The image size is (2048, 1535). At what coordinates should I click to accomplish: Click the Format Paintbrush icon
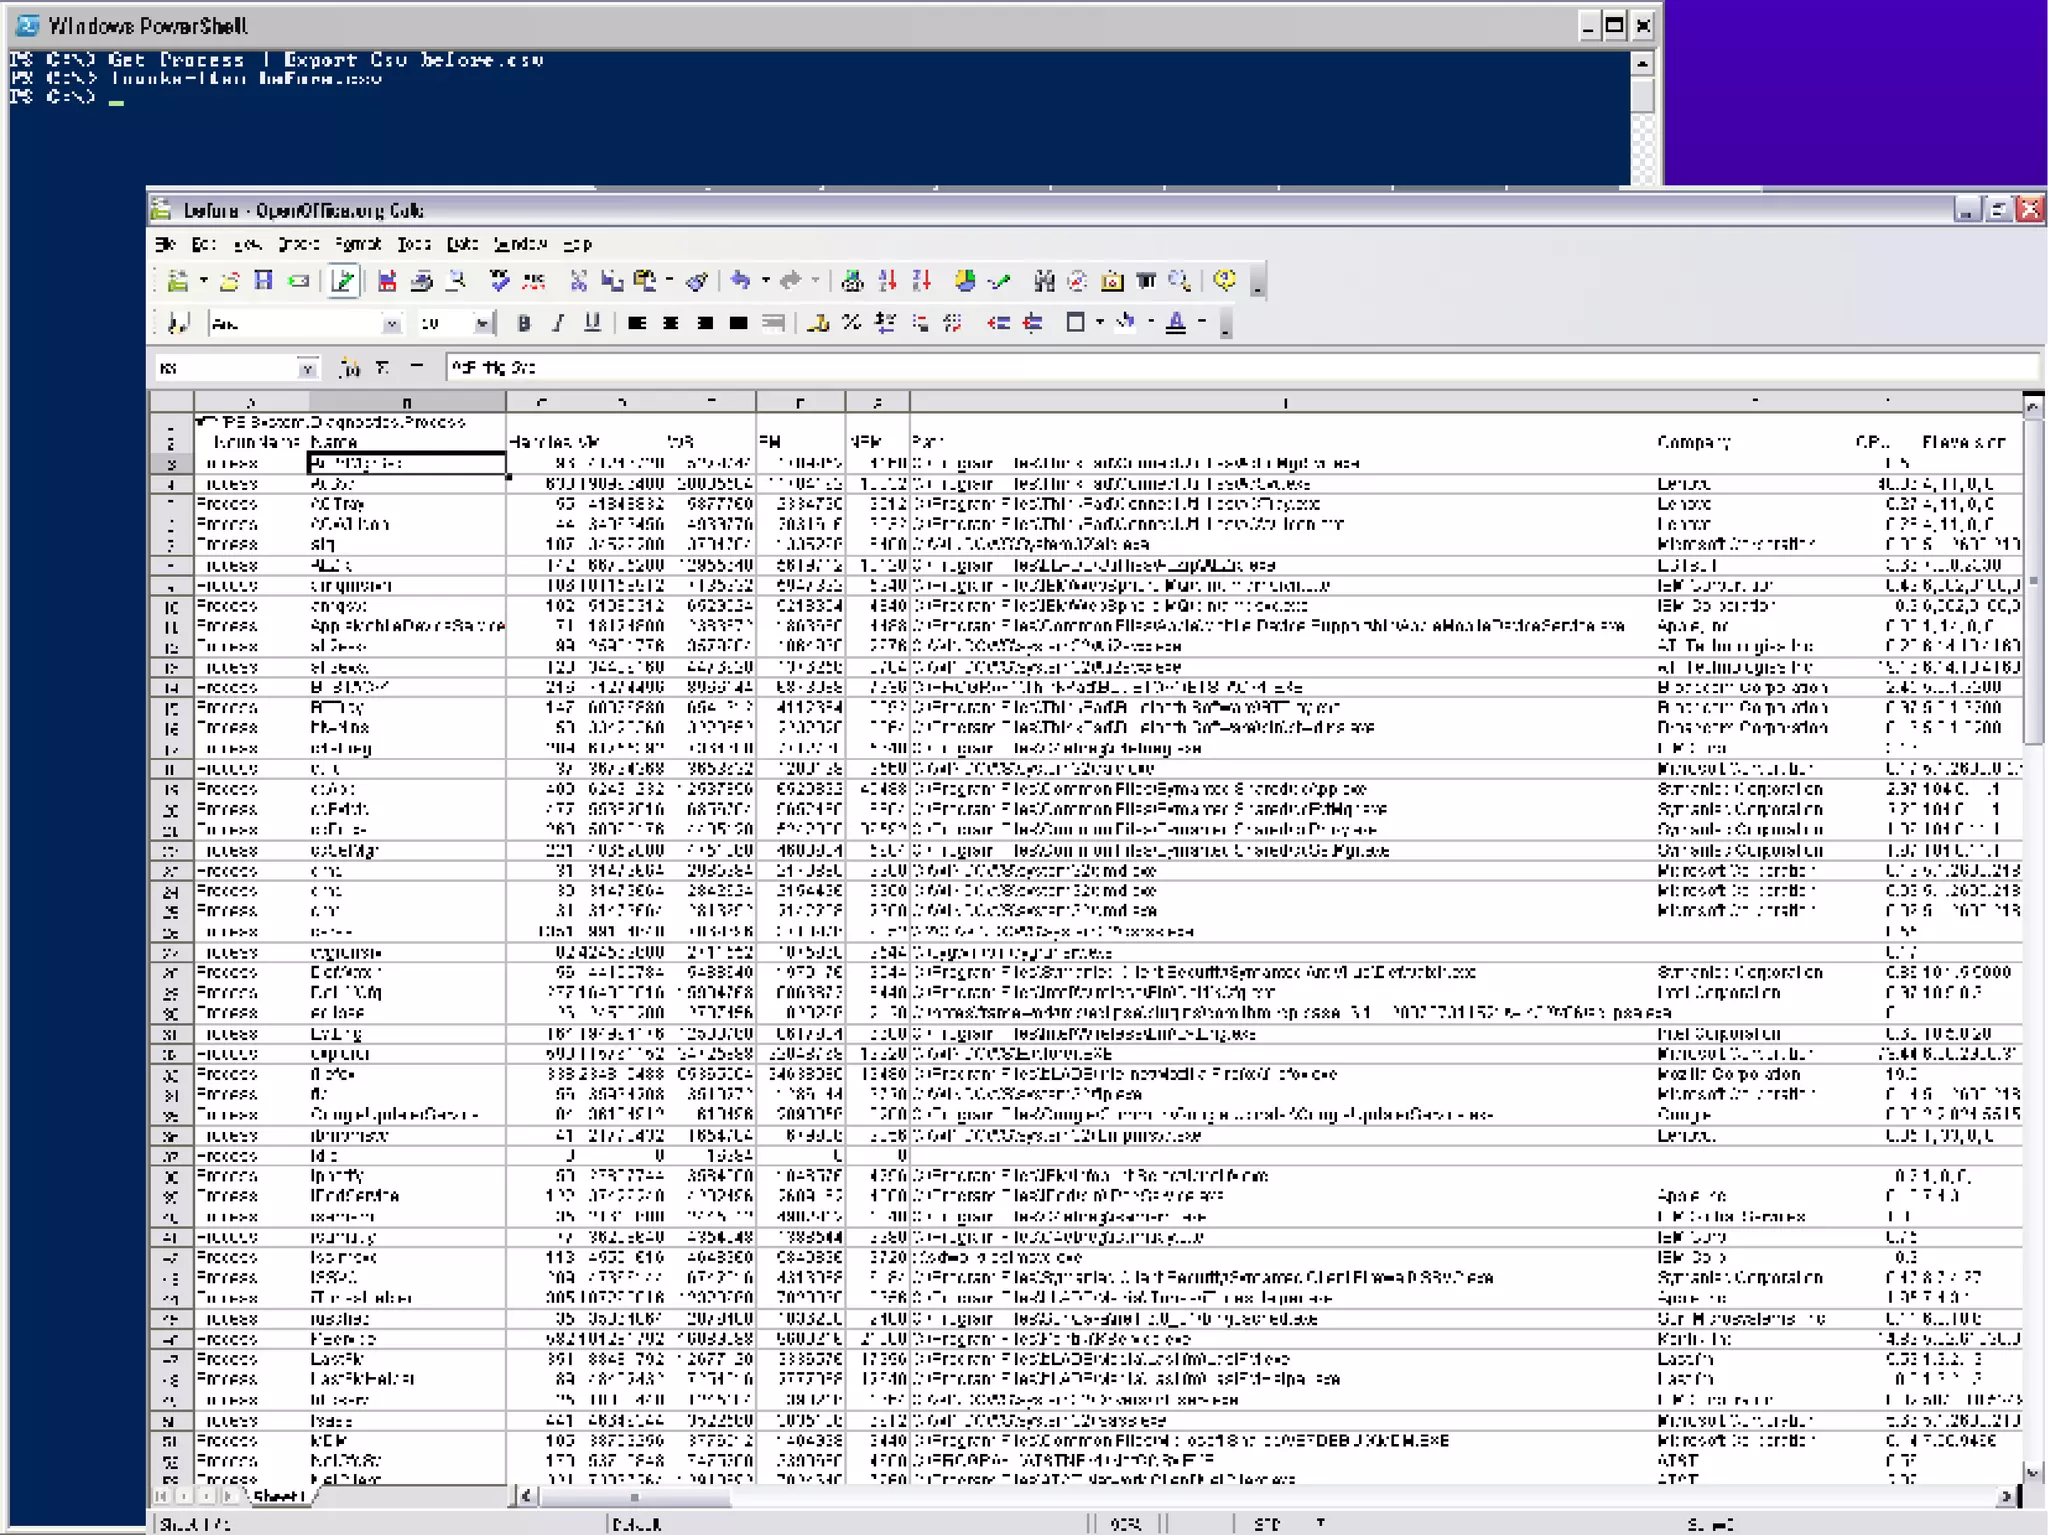(x=697, y=281)
